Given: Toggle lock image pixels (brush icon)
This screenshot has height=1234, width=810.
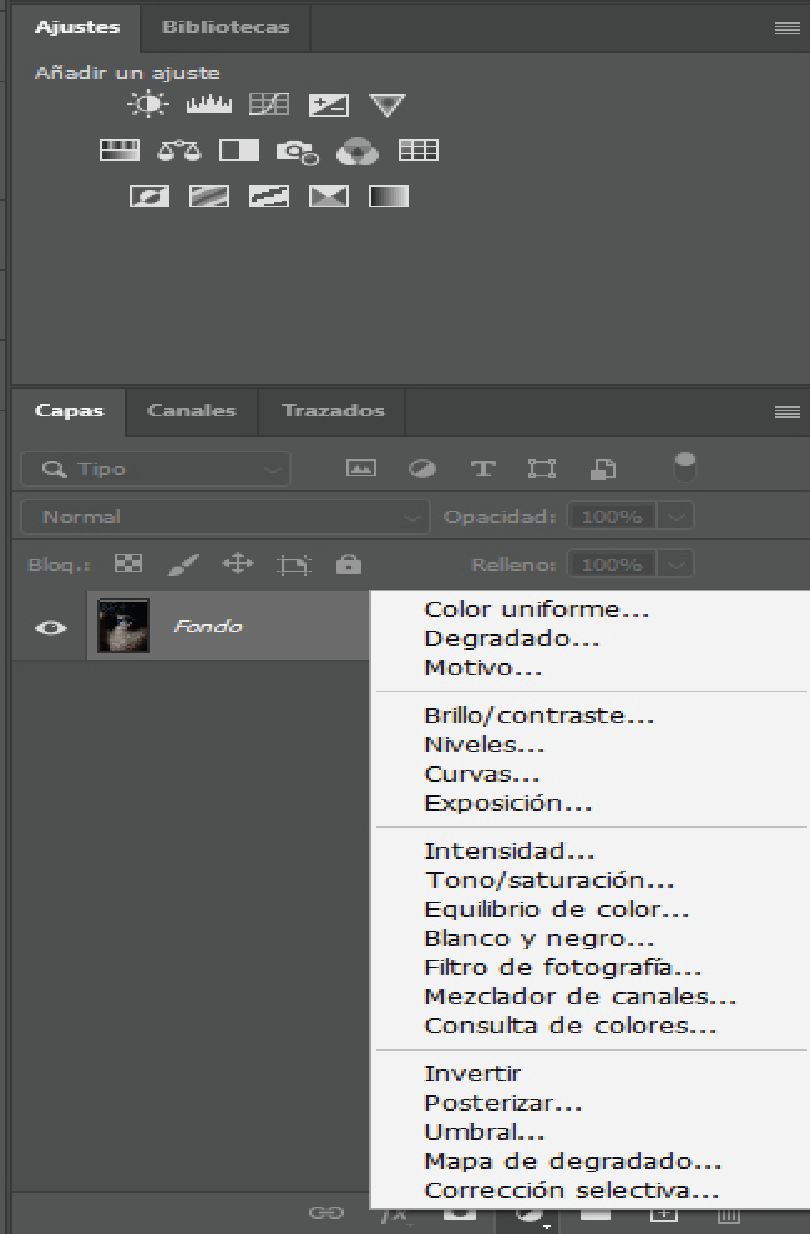Looking at the screenshot, I should 183,565.
